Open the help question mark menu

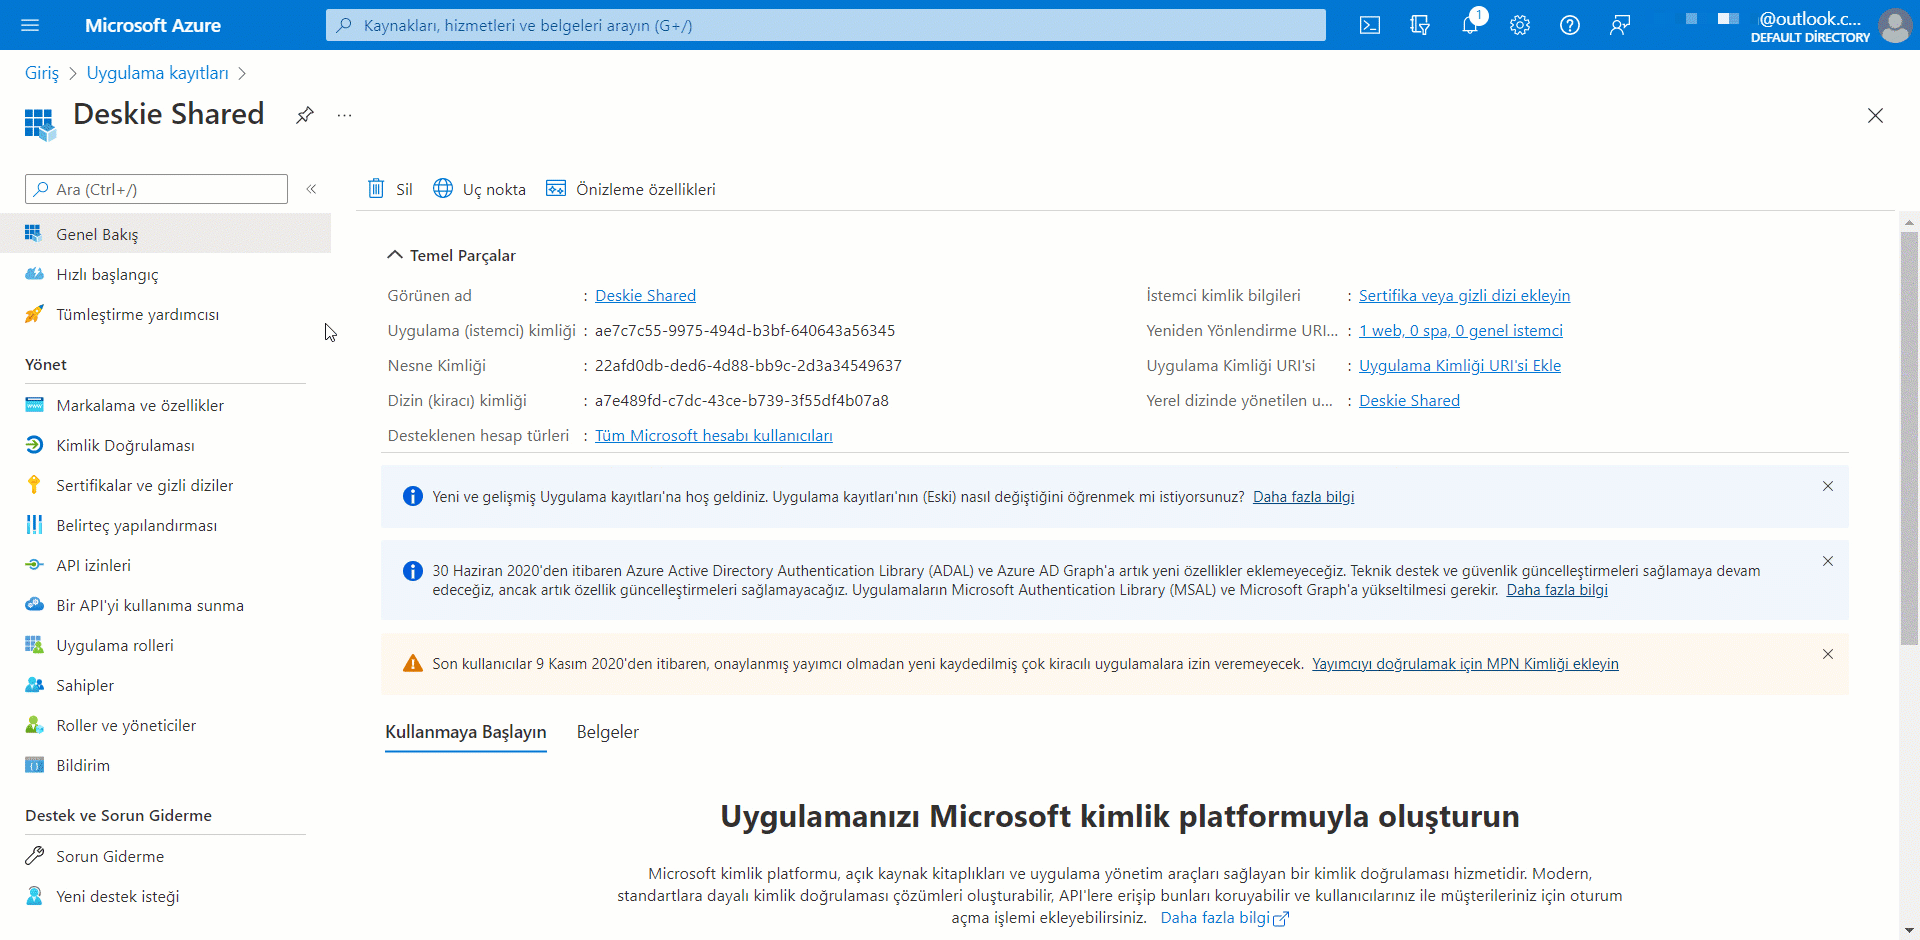[1570, 25]
